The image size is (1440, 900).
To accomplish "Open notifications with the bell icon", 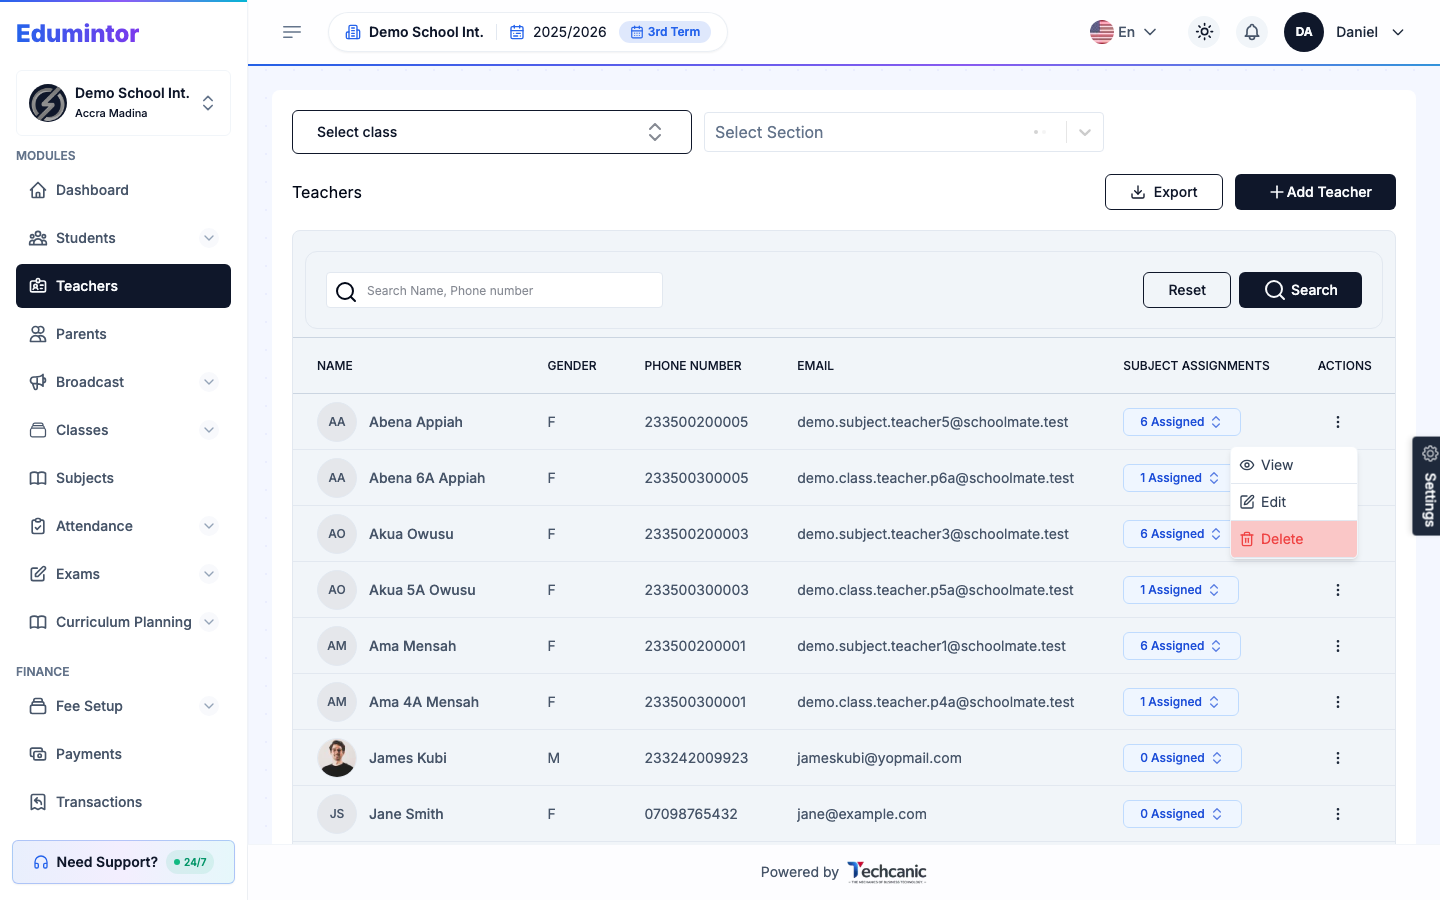I will [x=1252, y=32].
